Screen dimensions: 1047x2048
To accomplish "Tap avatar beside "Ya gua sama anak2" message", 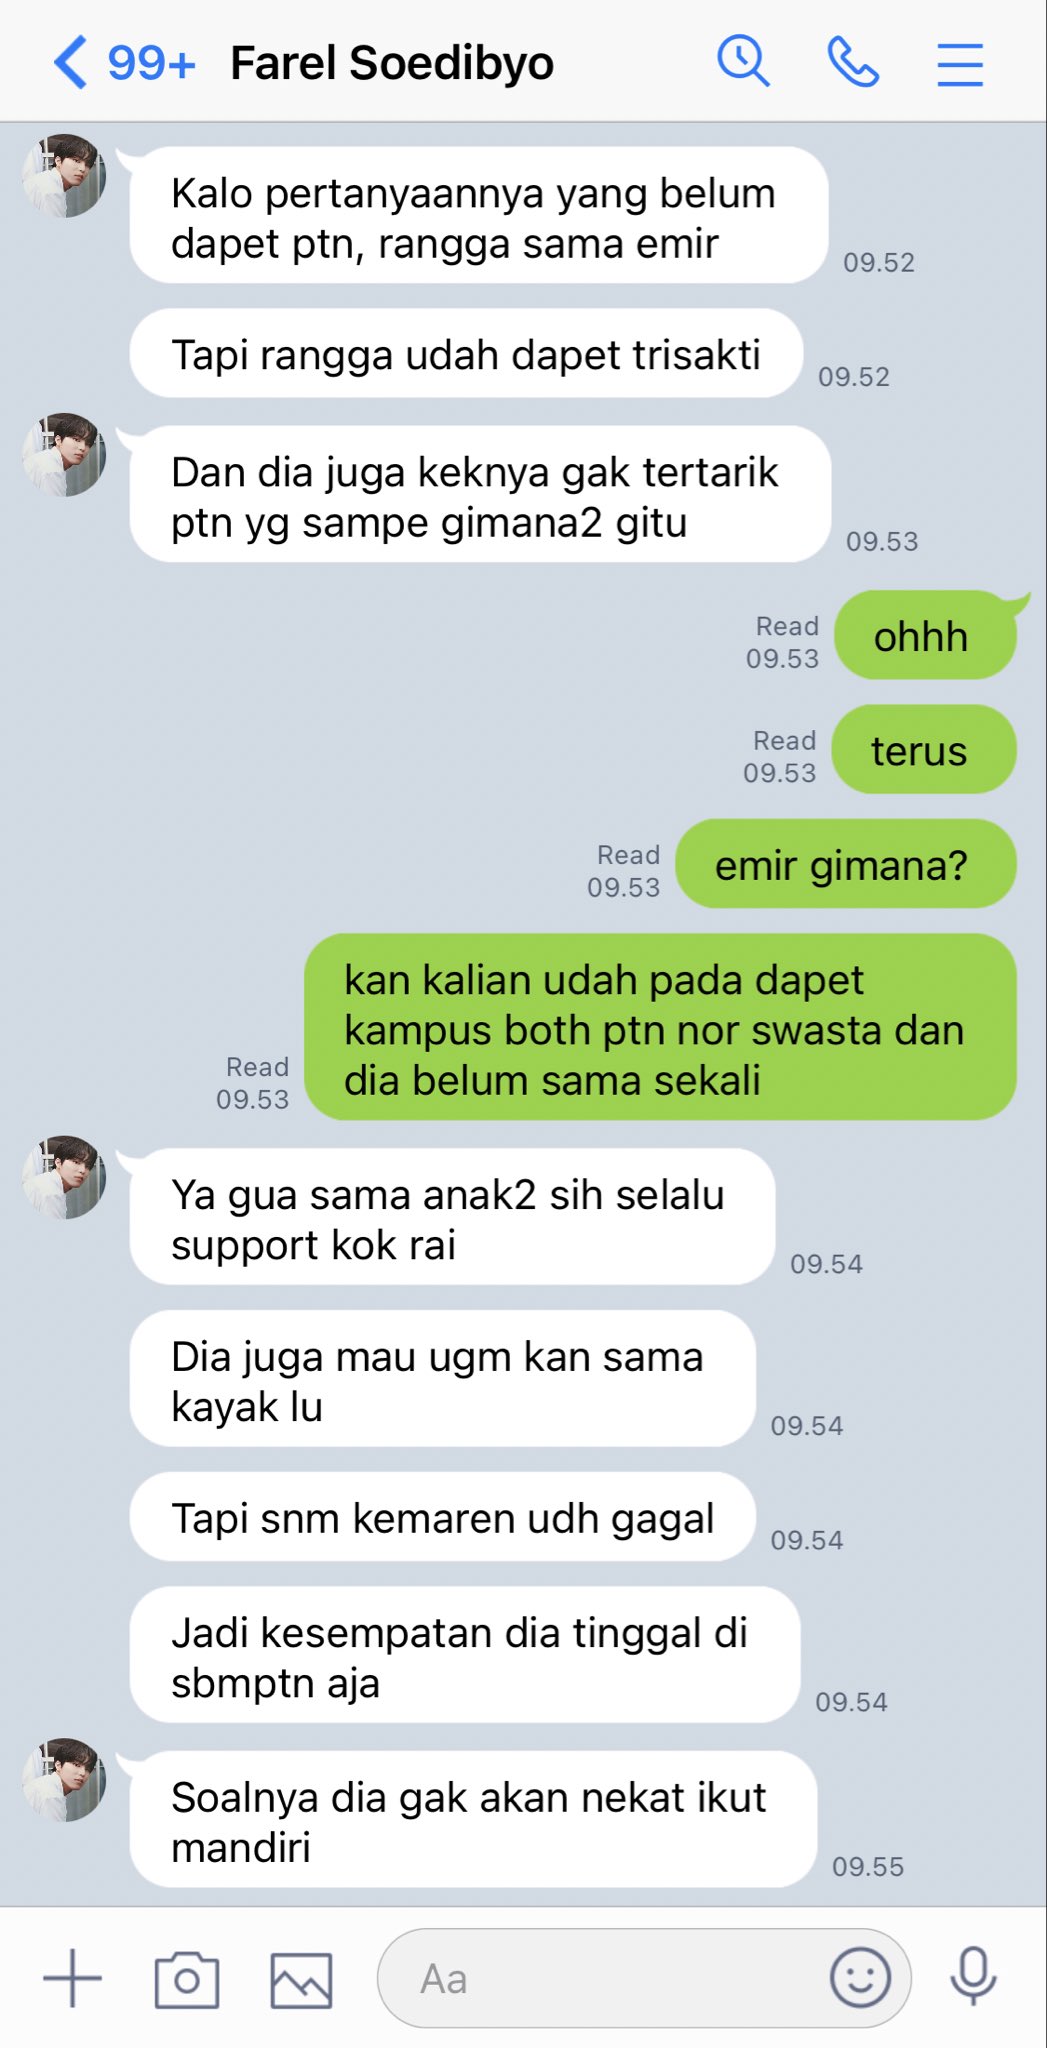I will click(64, 1177).
